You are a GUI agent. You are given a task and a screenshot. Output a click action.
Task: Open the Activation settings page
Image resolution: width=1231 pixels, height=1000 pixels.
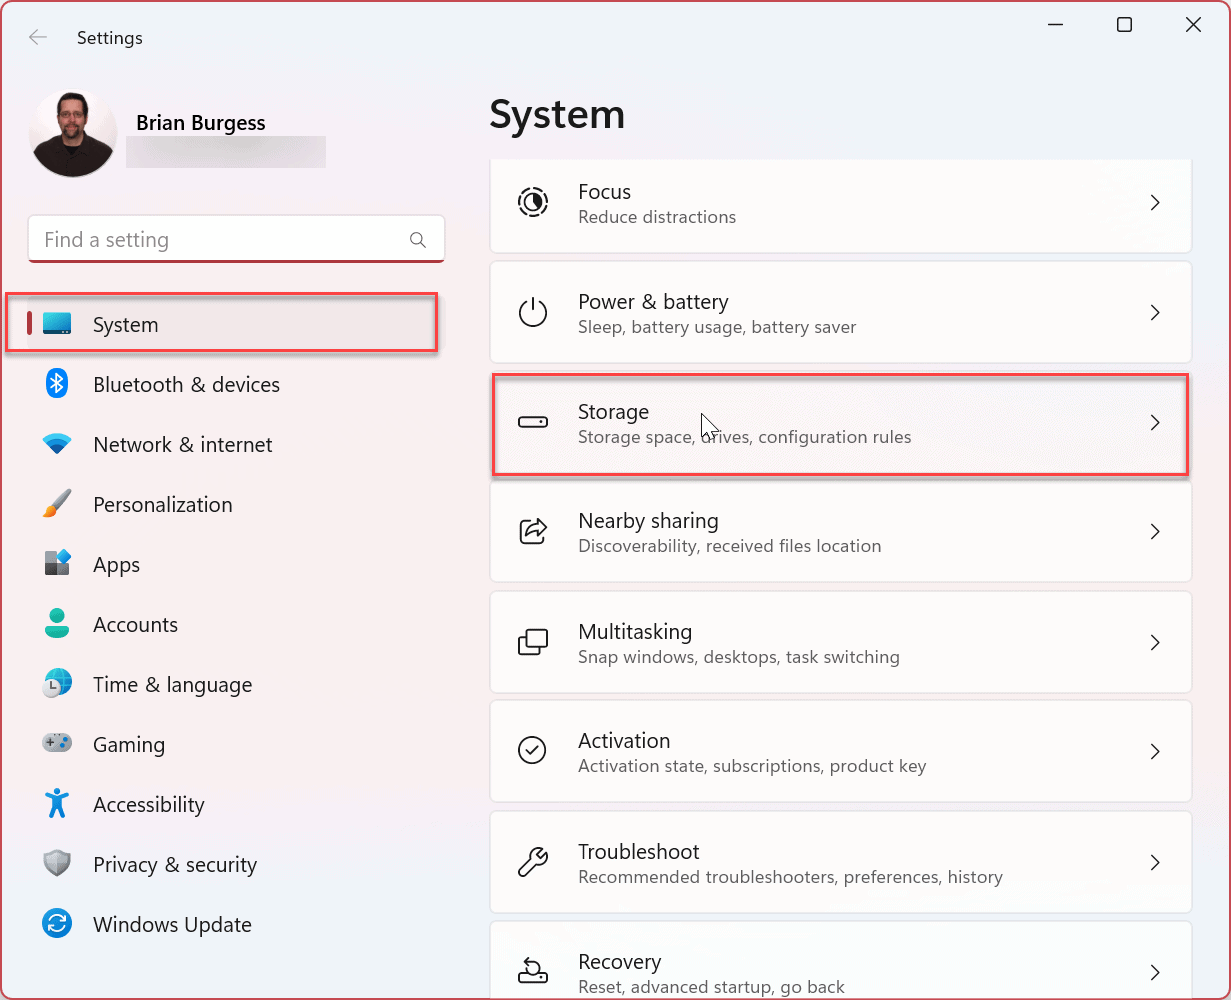(x=838, y=752)
